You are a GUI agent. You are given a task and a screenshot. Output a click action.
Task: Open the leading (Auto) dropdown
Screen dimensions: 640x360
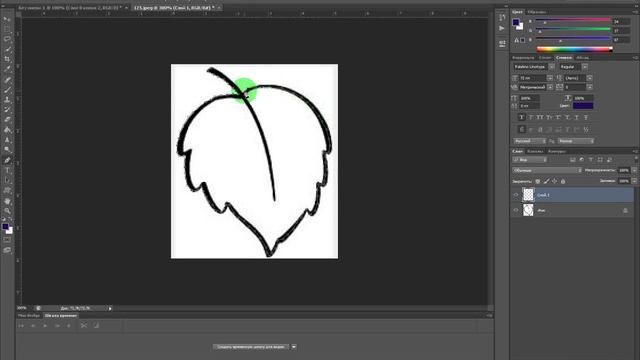click(589, 78)
